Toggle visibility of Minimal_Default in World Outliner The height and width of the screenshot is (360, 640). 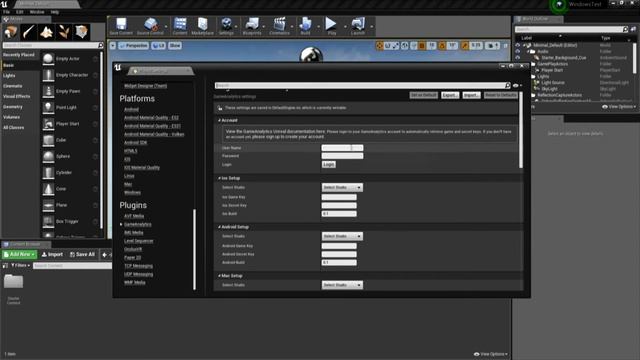click(x=518, y=45)
